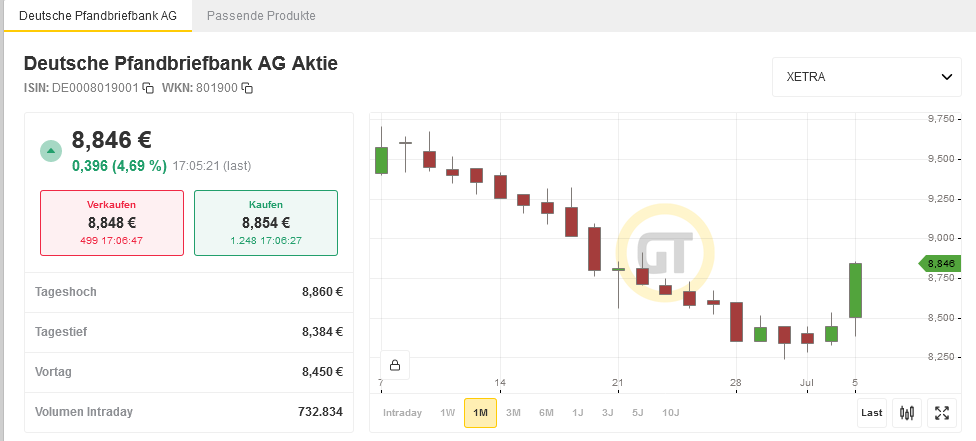Set the chart range to 10J
The height and width of the screenshot is (441, 976).
670,412
